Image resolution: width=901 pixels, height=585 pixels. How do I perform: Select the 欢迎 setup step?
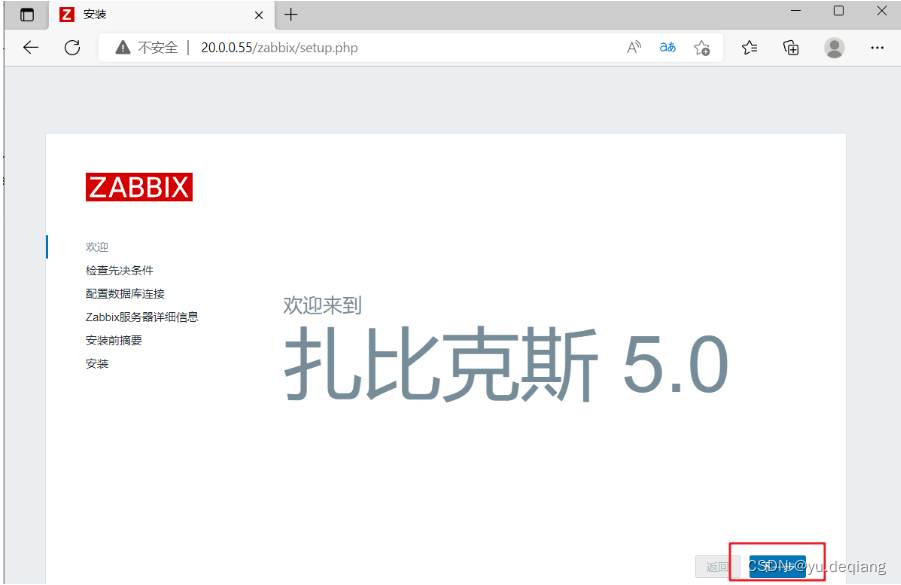97,247
